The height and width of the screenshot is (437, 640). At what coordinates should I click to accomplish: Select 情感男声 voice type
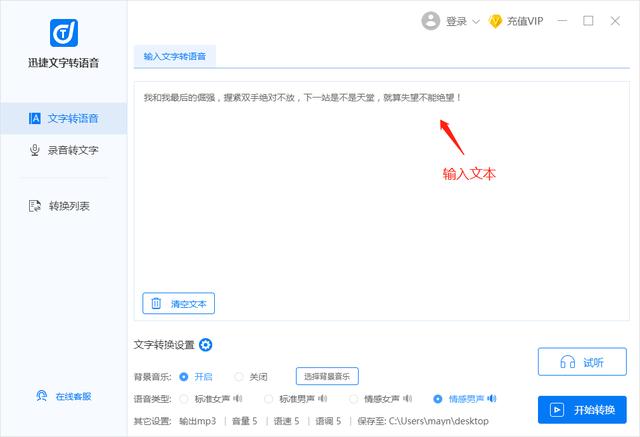(458, 399)
